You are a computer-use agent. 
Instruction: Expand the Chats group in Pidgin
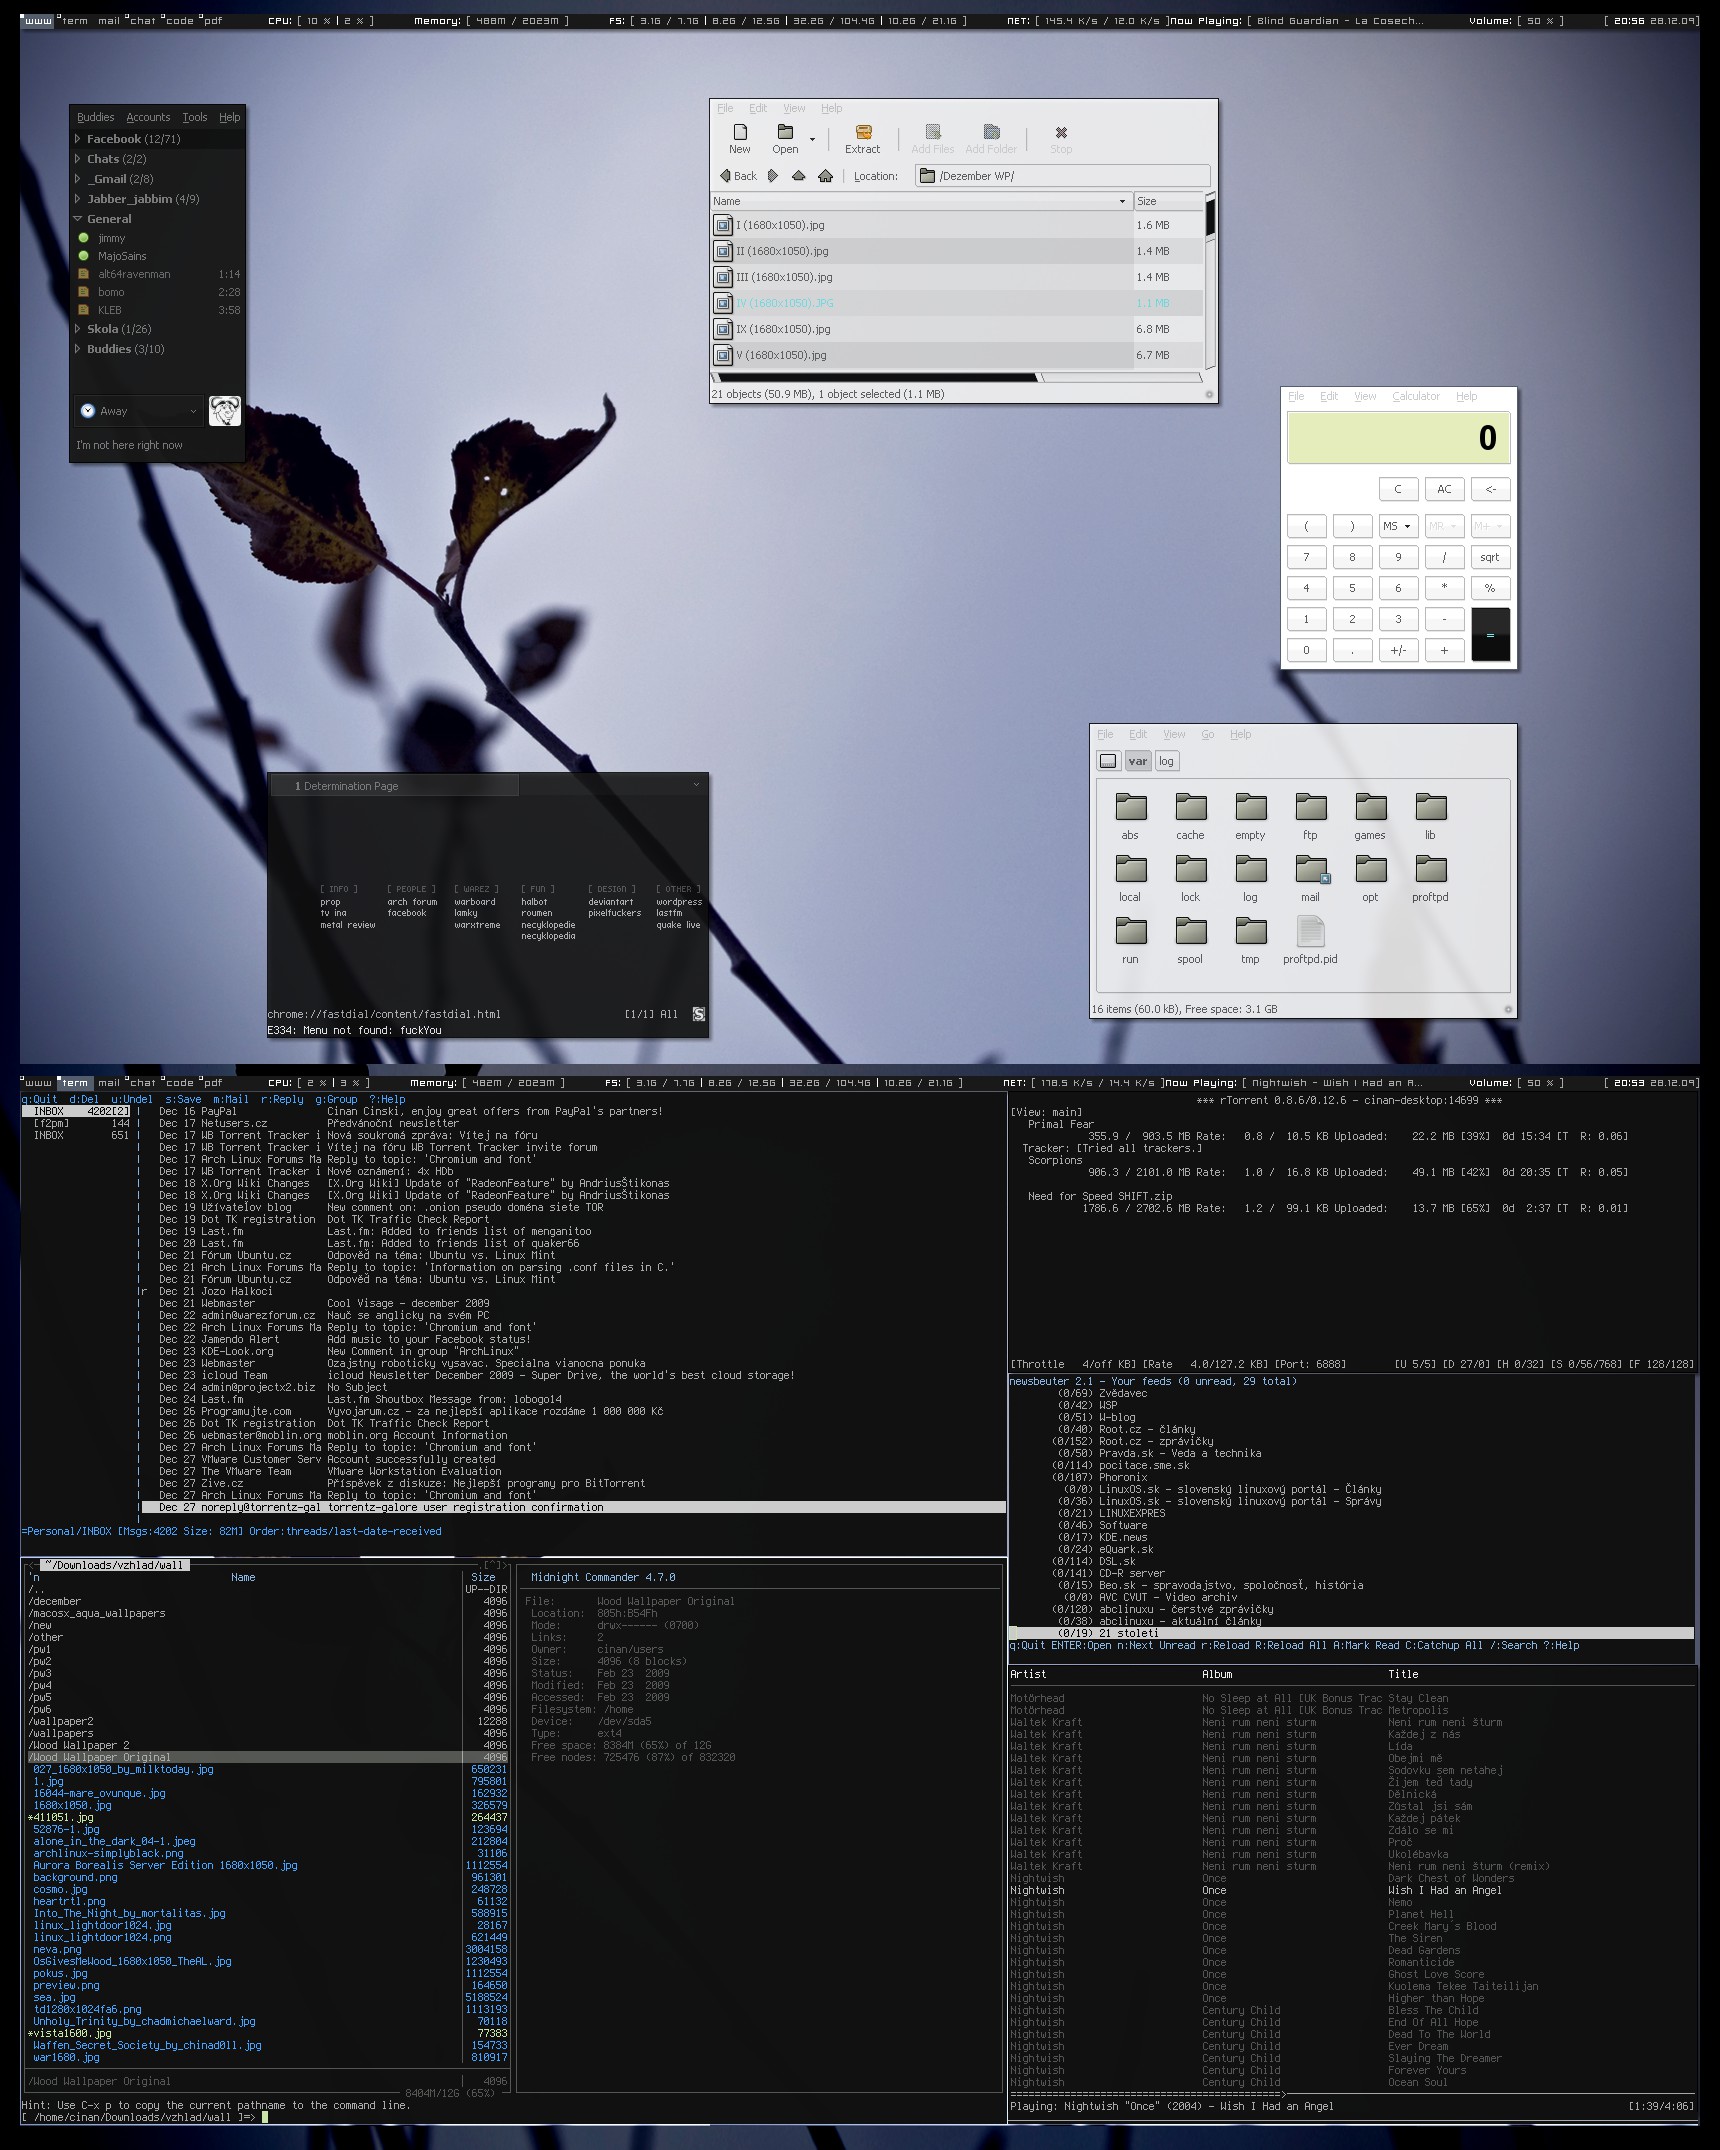78,159
